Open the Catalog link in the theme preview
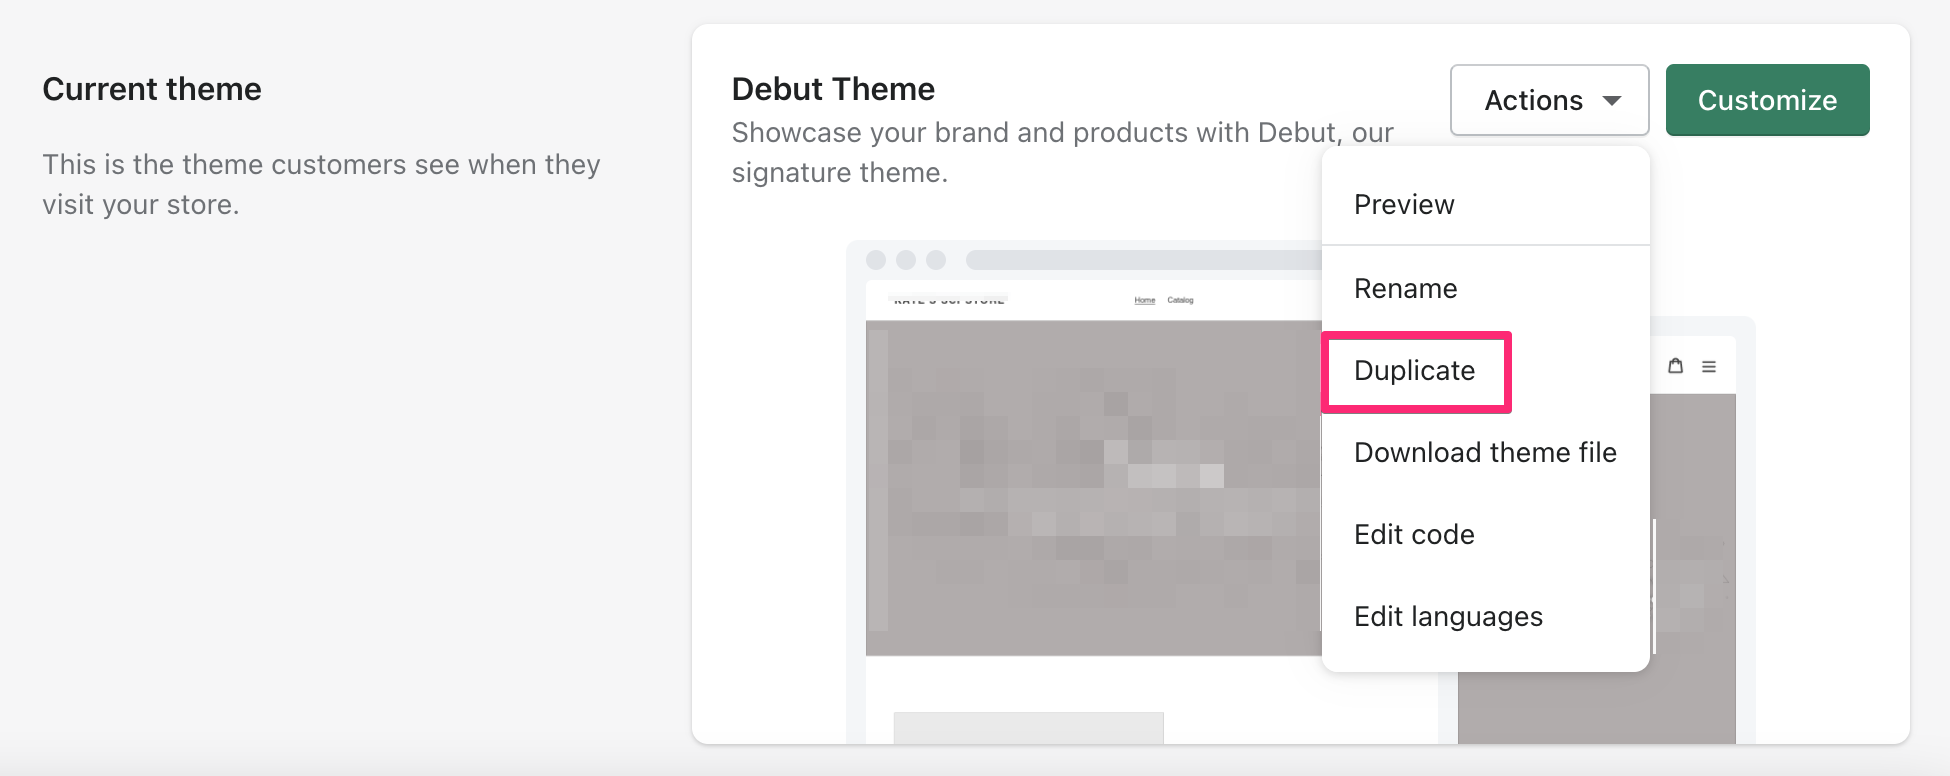The image size is (1950, 776). click(x=1180, y=299)
